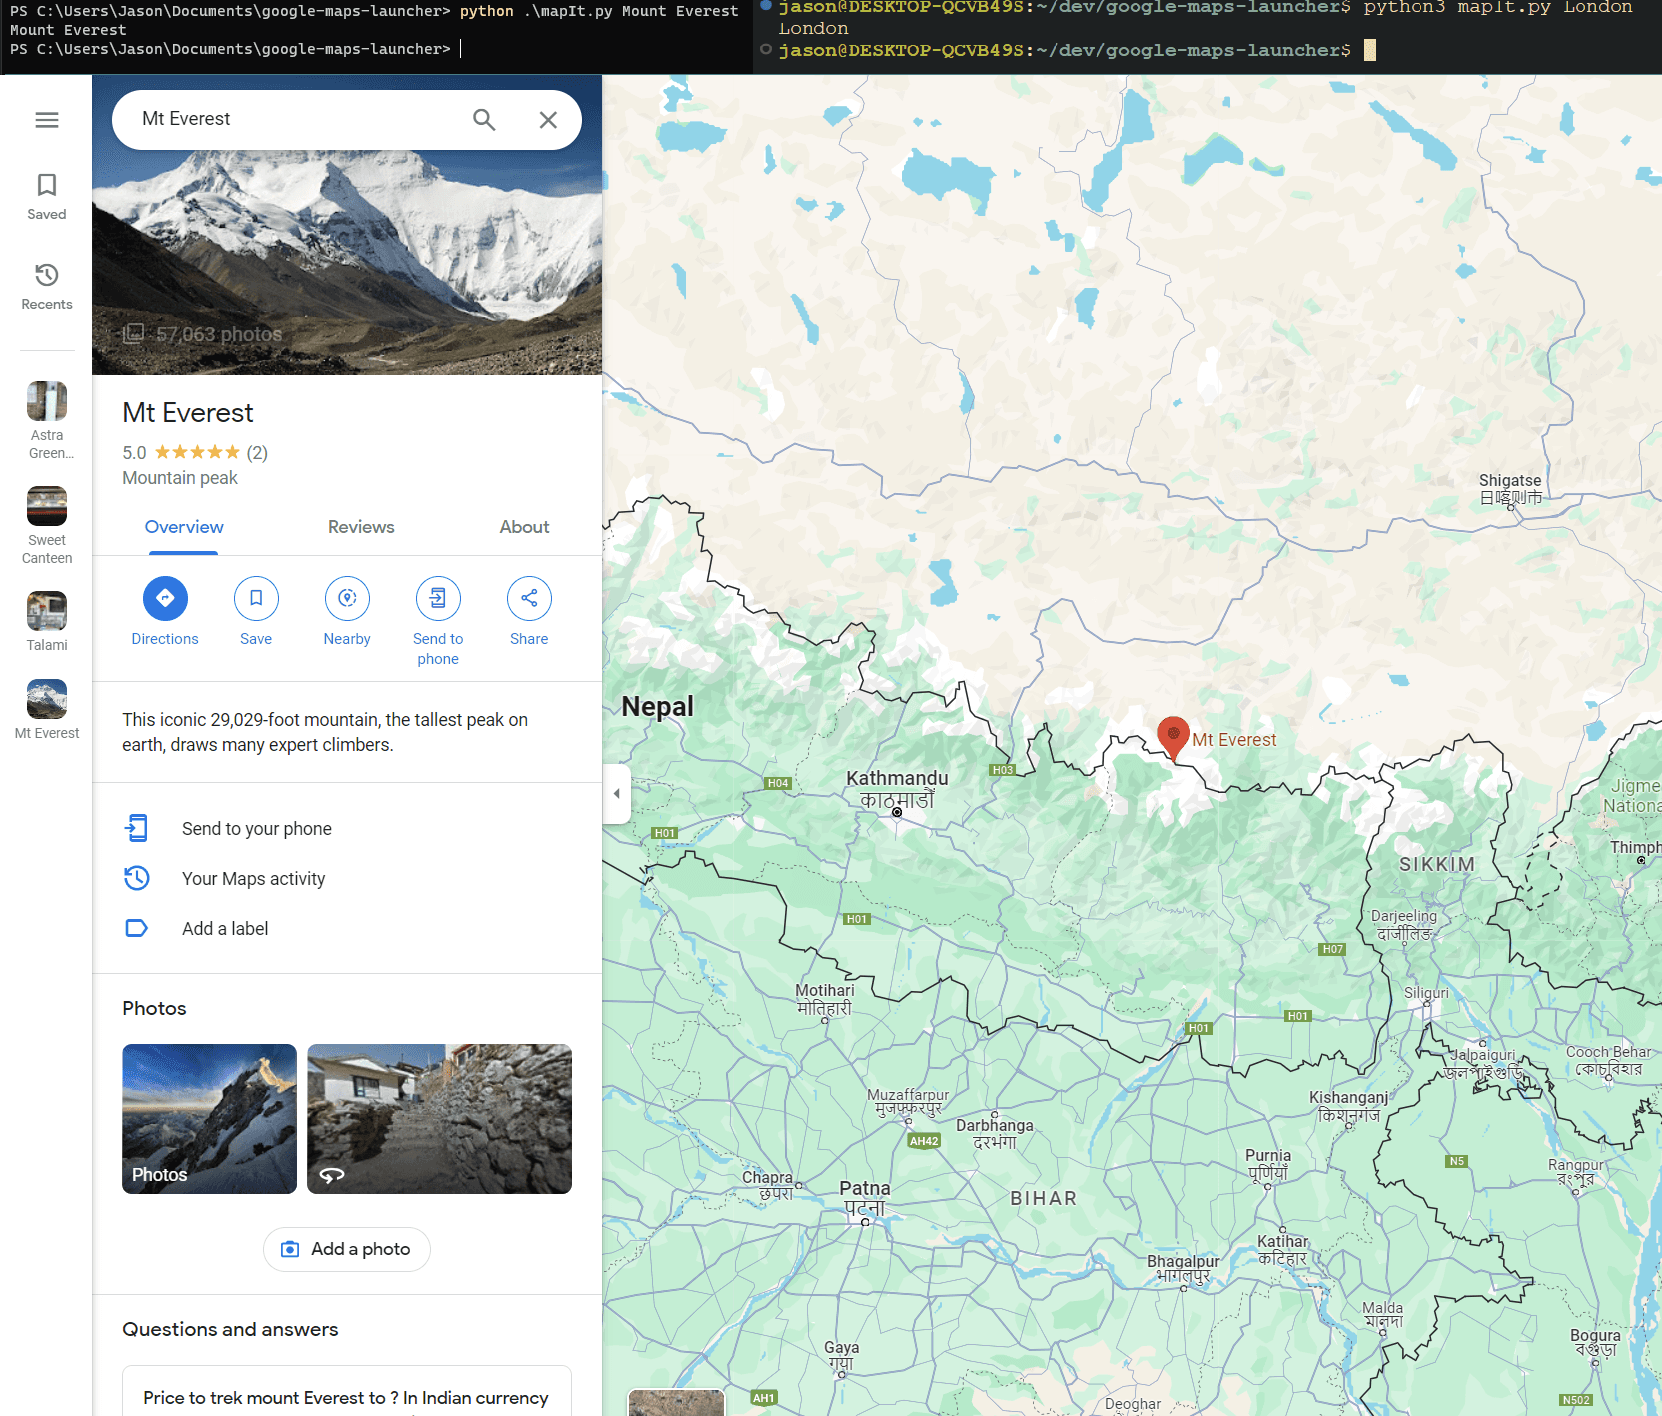
Task: Open the Saved places icon
Action: tap(47, 197)
